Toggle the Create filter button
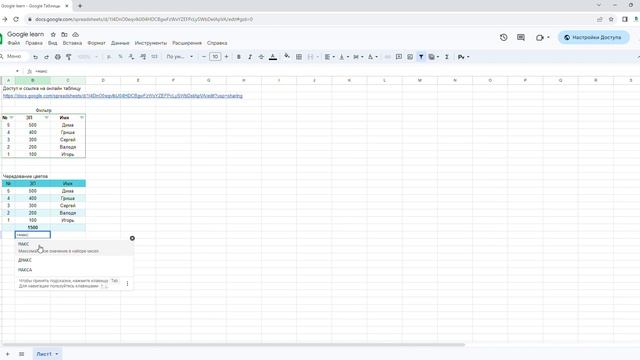640x360 pixels. [421, 57]
